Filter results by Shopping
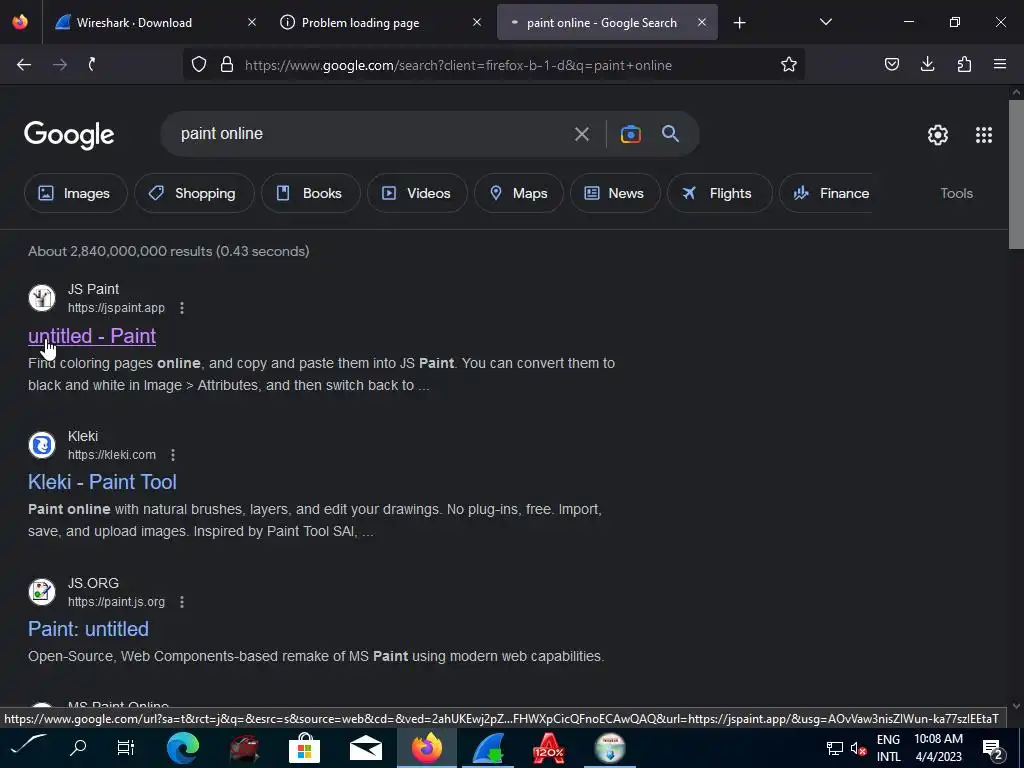 coord(194,193)
